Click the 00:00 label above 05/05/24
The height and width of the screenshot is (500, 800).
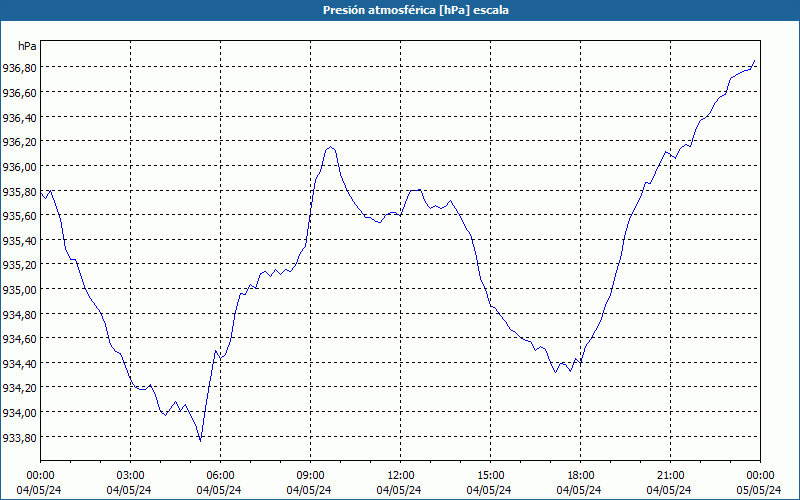[760, 476]
